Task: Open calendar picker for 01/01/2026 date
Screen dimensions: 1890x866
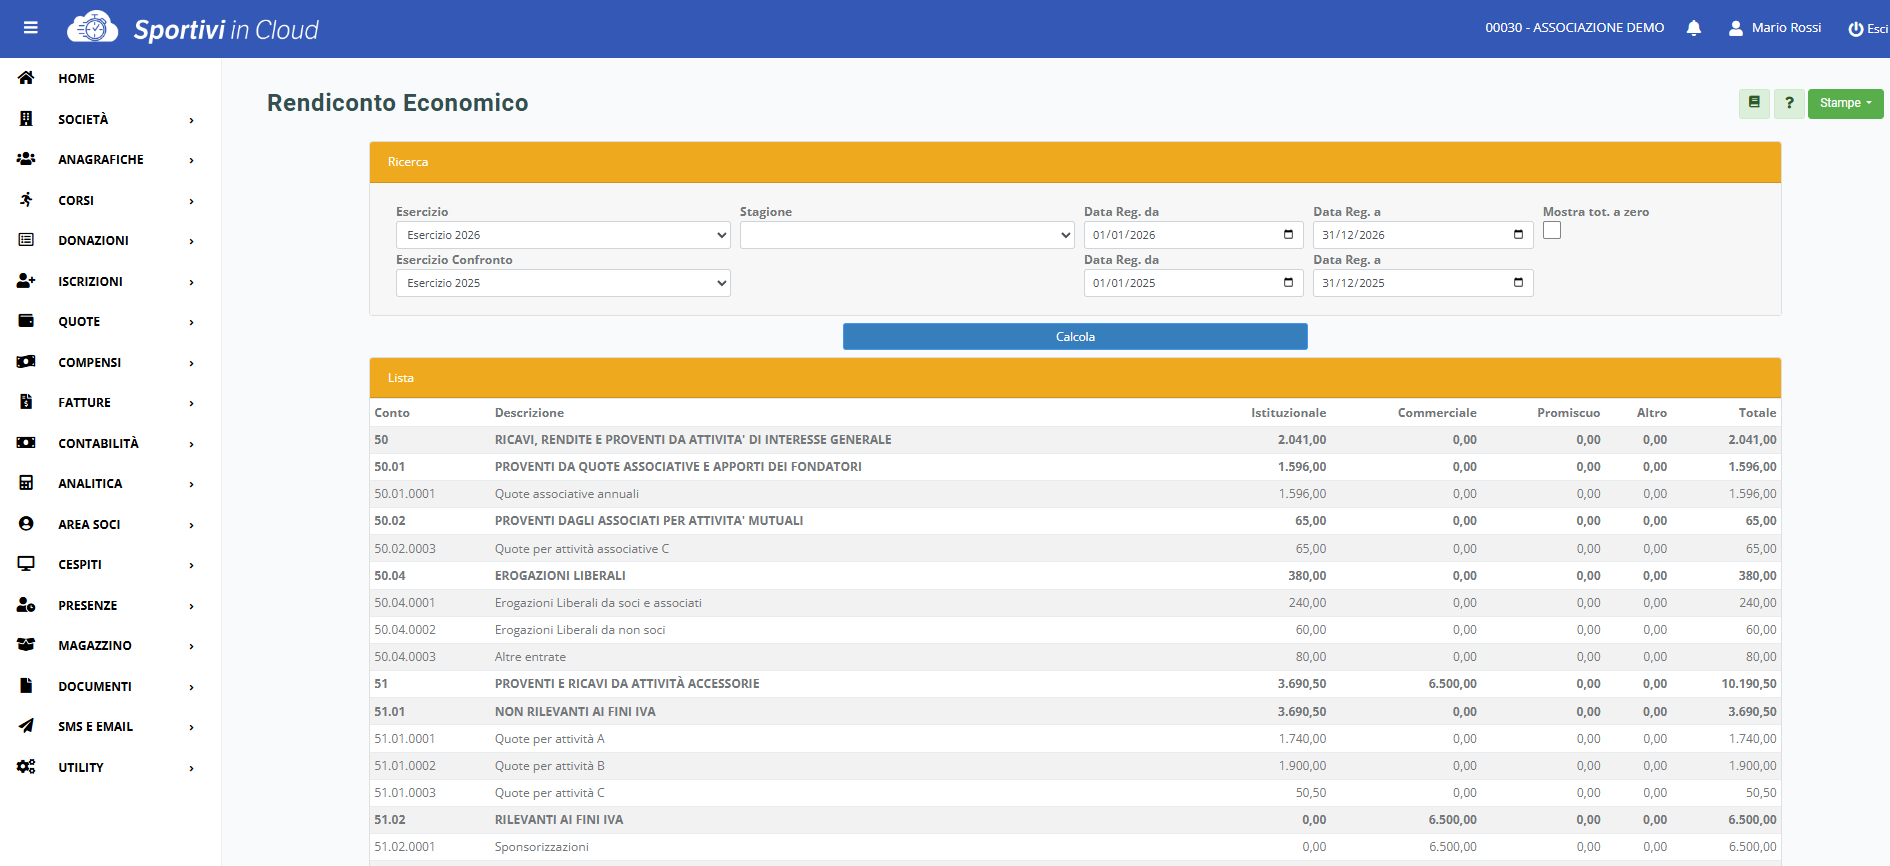Action: [x=1288, y=235]
